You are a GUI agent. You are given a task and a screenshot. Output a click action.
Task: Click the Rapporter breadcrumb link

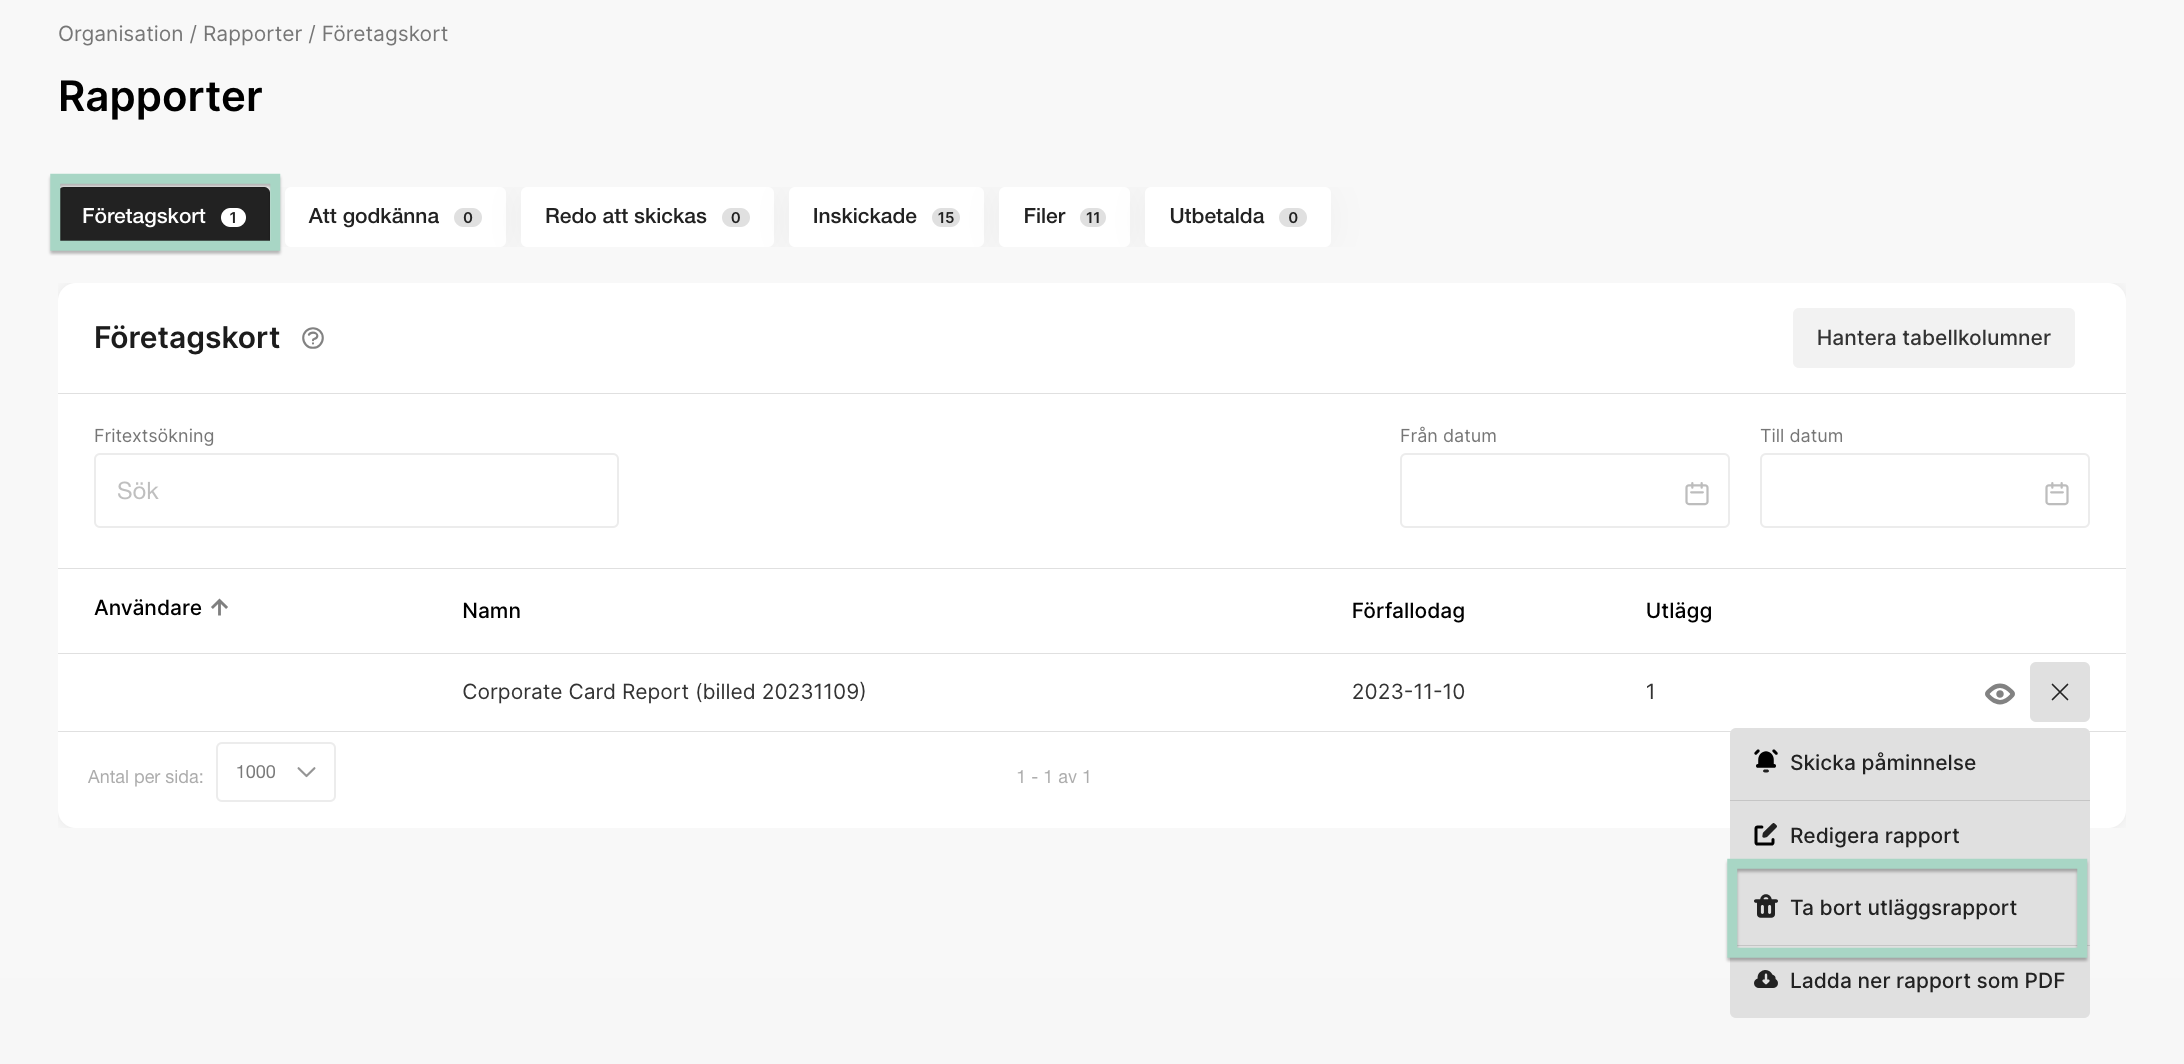point(252,34)
